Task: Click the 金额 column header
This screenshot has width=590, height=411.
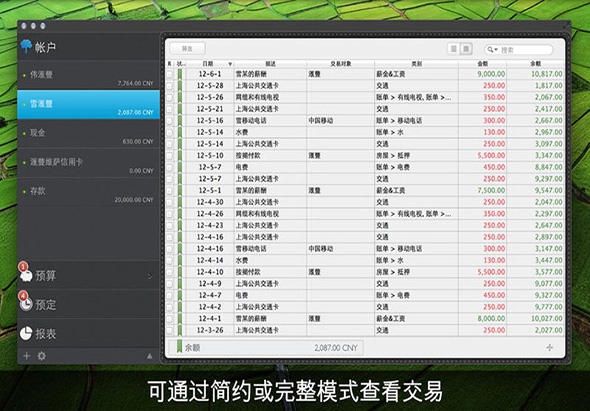Action: (x=482, y=64)
